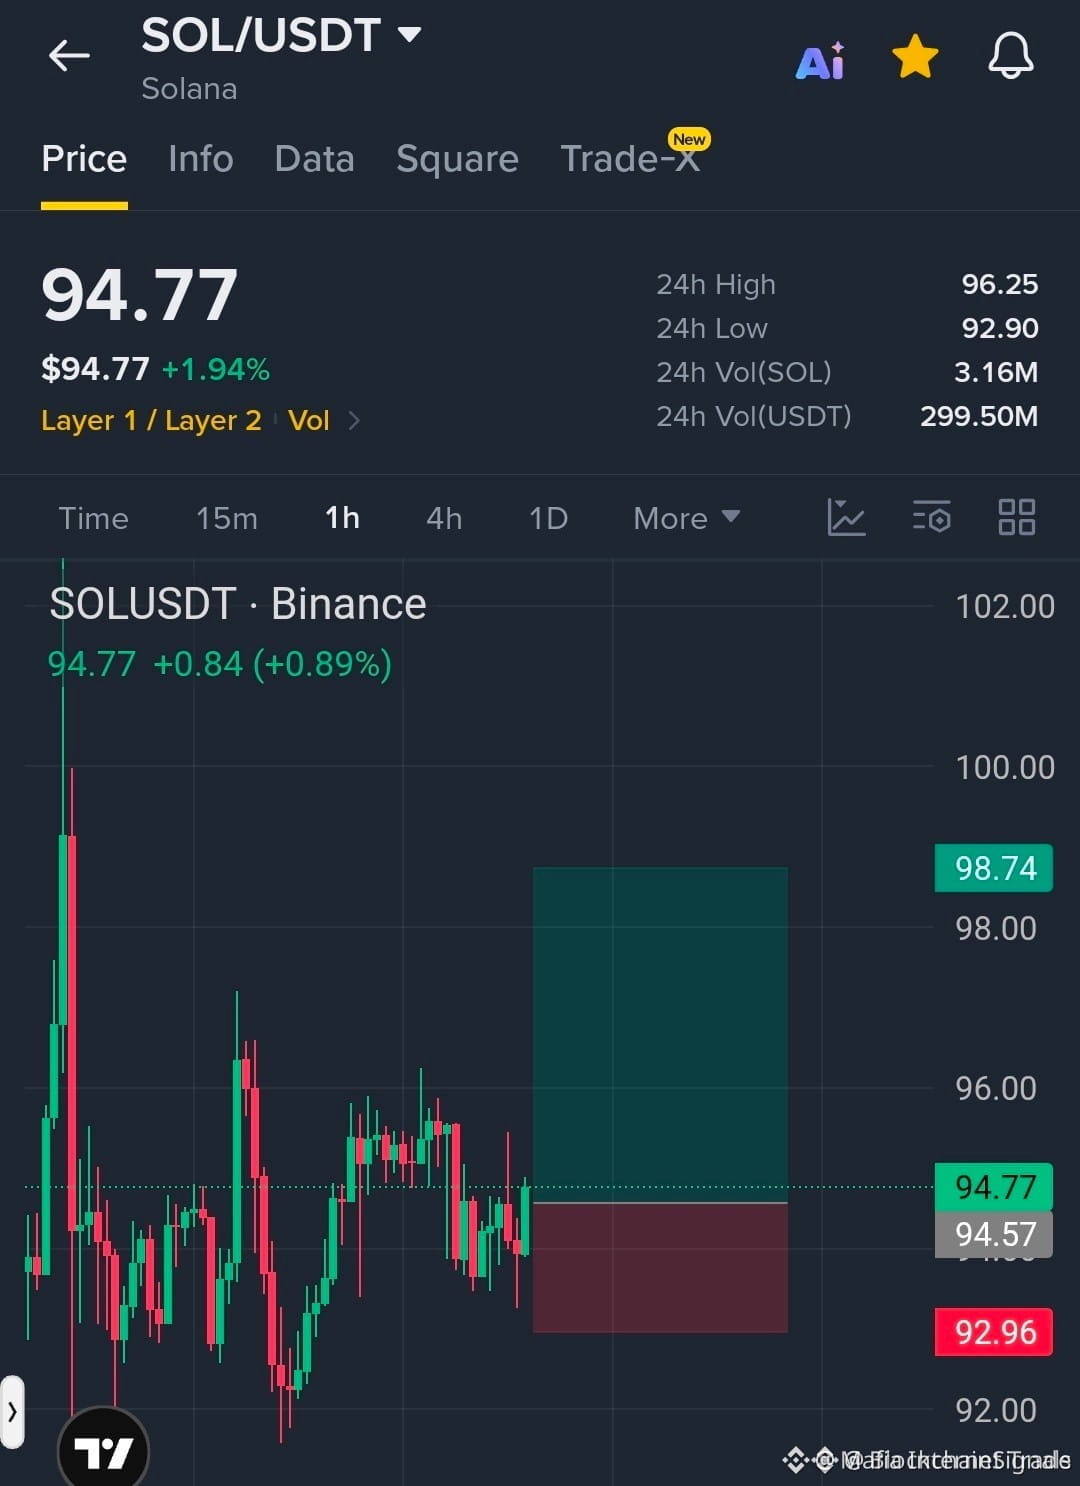
Task: Click the 92.96 stop-loss price label
Action: tap(994, 1332)
